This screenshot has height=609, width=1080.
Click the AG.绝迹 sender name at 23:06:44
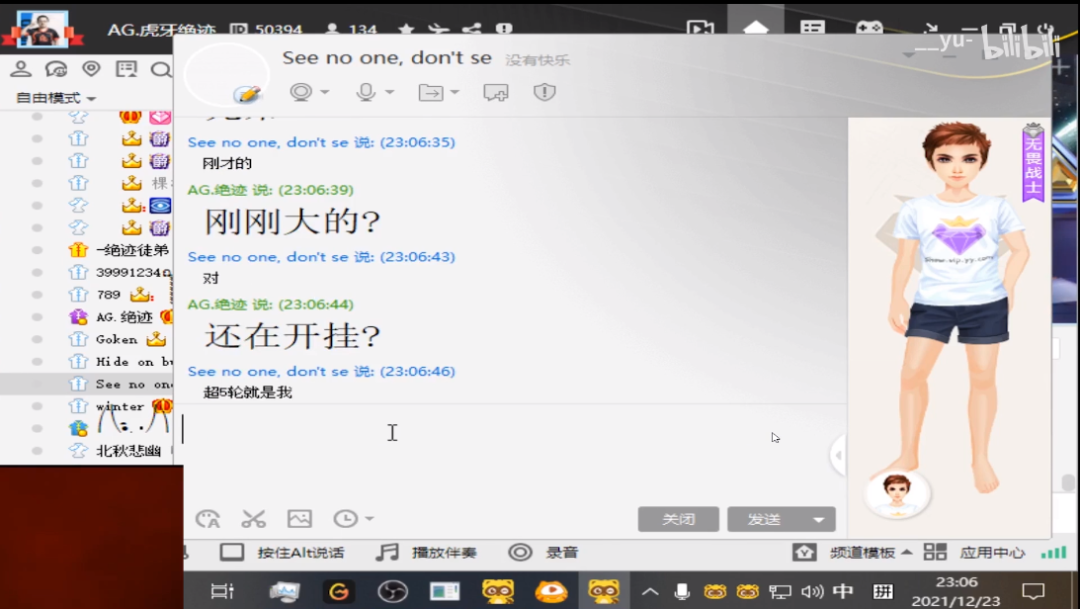tap(217, 304)
